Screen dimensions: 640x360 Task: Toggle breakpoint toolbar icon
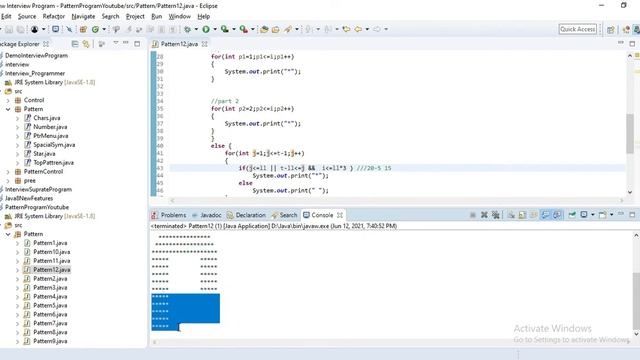69,29
